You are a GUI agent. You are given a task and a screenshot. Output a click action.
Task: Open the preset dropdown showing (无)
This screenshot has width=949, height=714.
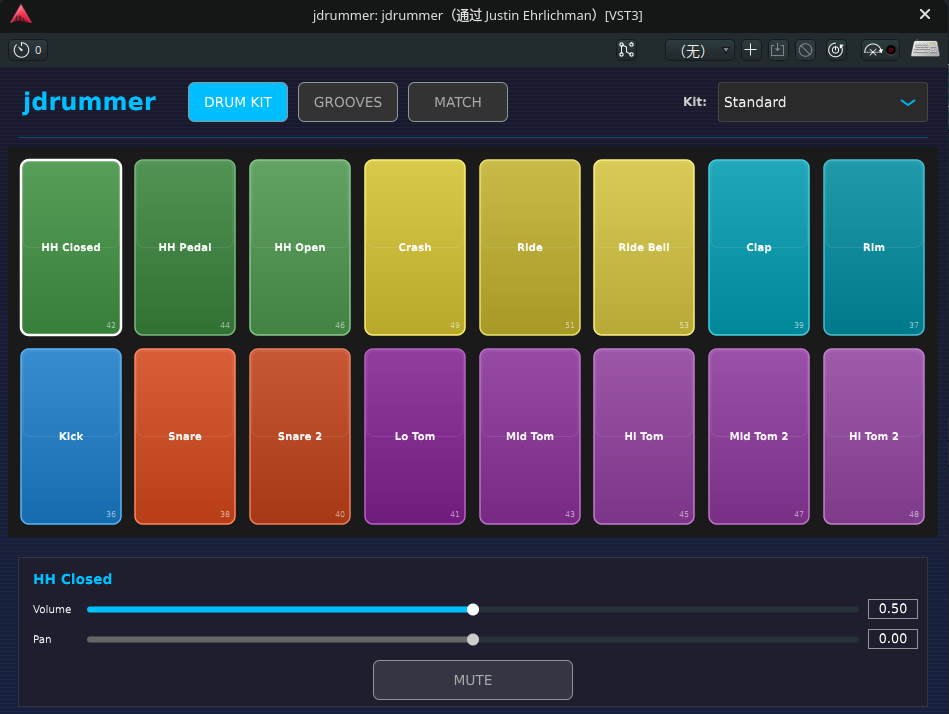pyautogui.click(x=700, y=50)
